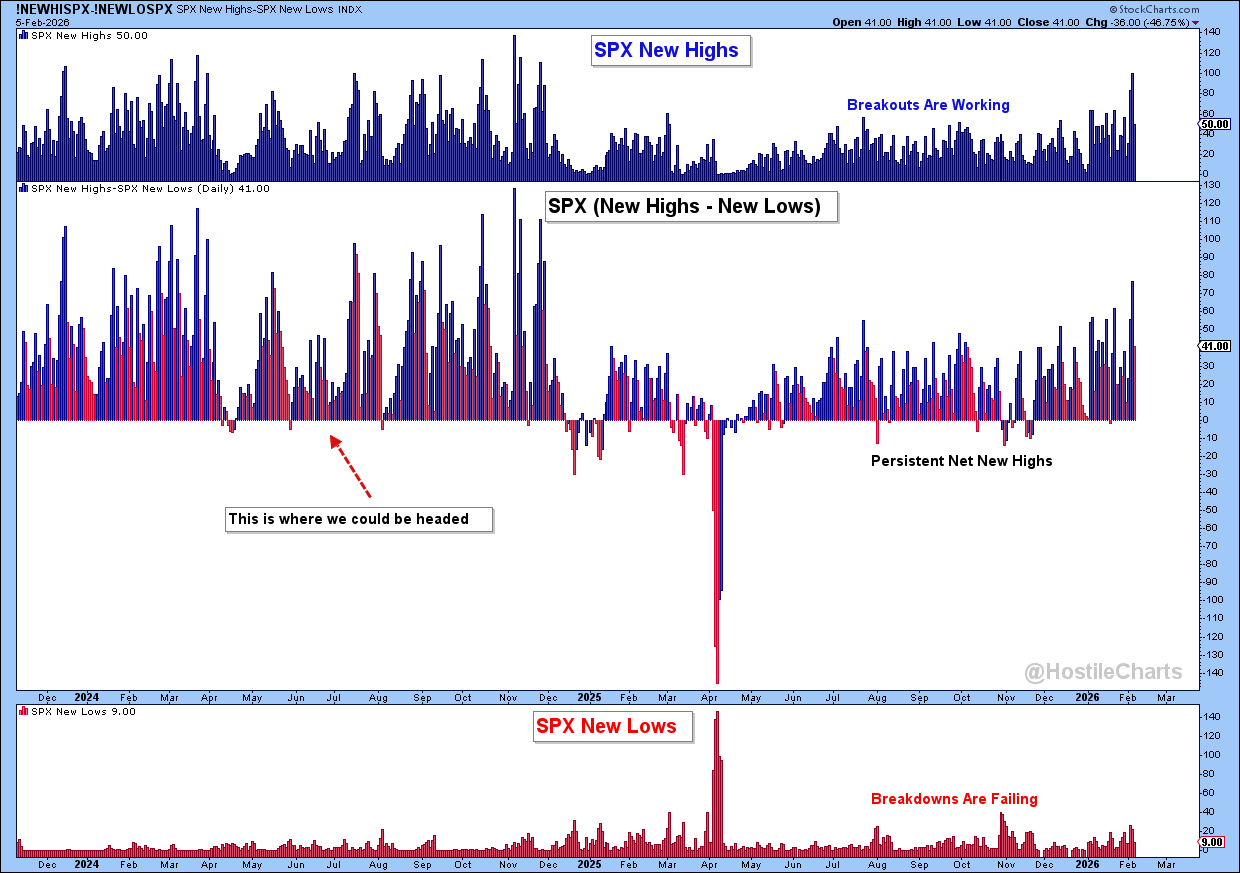Click the 'Breakdowns Are Failing' annotation
This screenshot has height=873, width=1240.
pos(954,799)
